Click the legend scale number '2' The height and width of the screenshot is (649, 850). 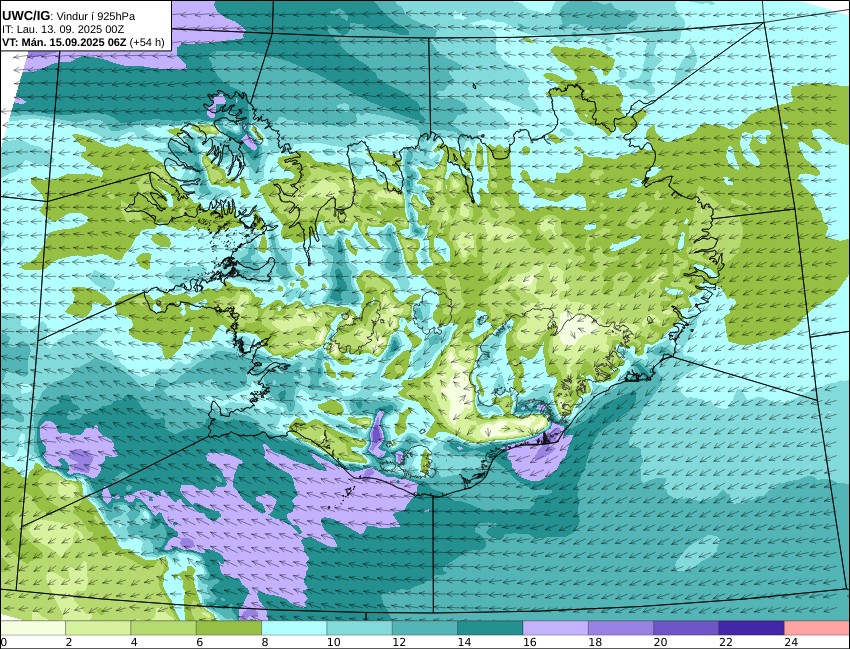click(x=69, y=642)
